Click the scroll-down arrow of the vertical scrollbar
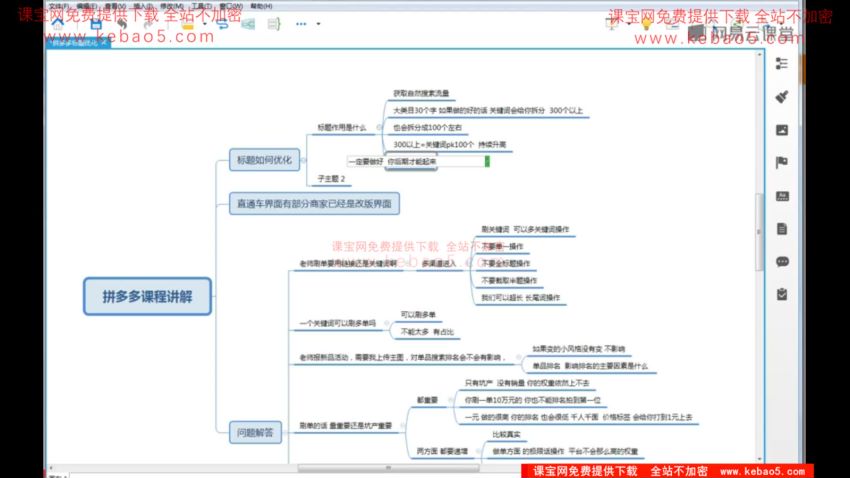 point(759,459)
